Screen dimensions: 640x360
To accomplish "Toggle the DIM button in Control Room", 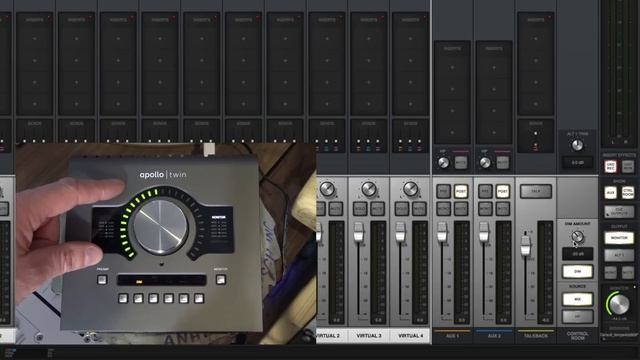I will pos(577,271).
